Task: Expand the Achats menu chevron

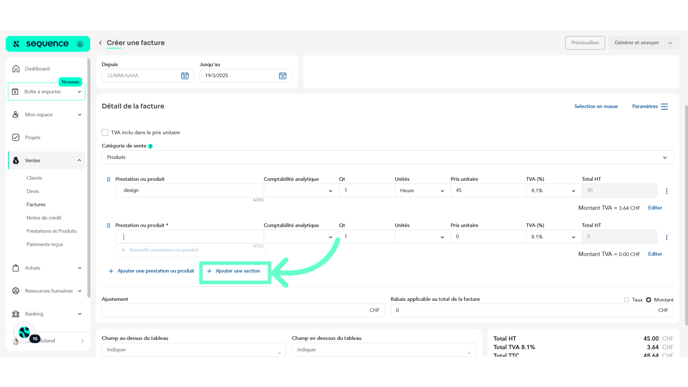Action: (x=79, y=268)
